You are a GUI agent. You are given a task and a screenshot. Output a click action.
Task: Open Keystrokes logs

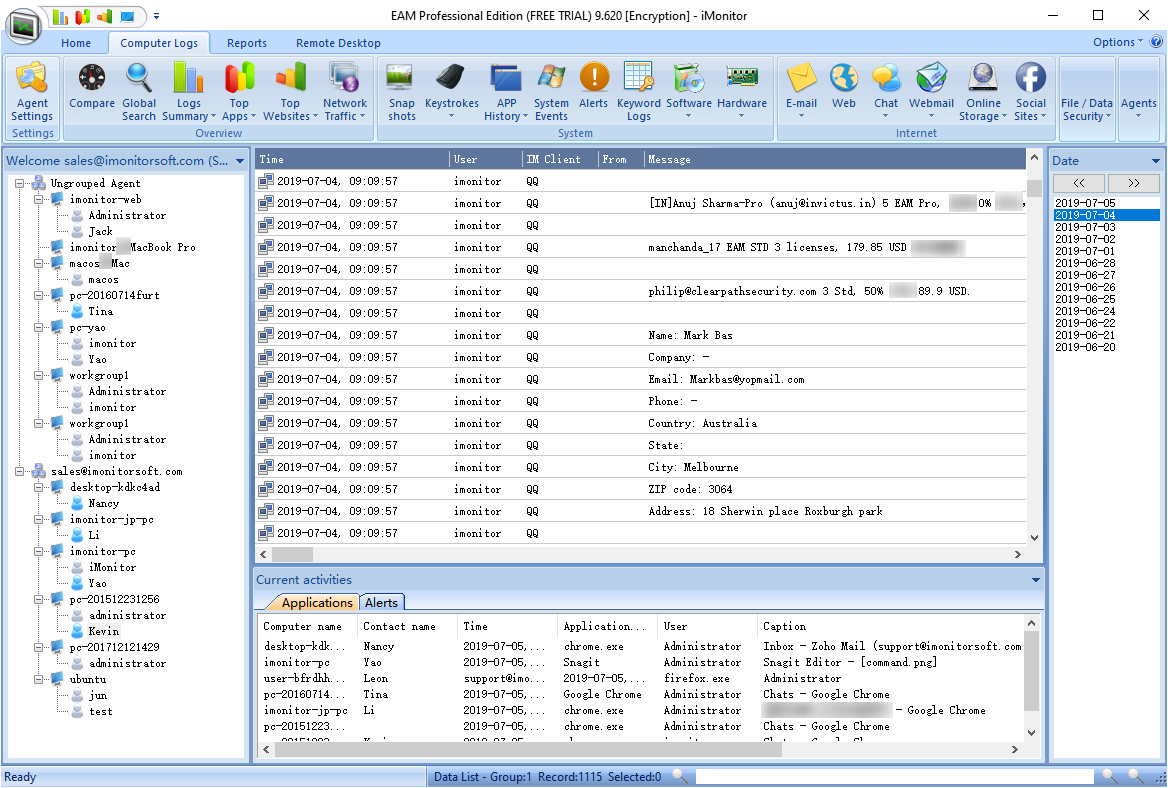451,92
